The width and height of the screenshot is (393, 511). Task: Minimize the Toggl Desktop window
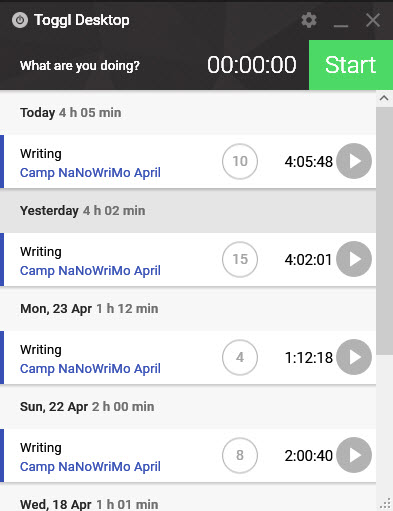341,21
